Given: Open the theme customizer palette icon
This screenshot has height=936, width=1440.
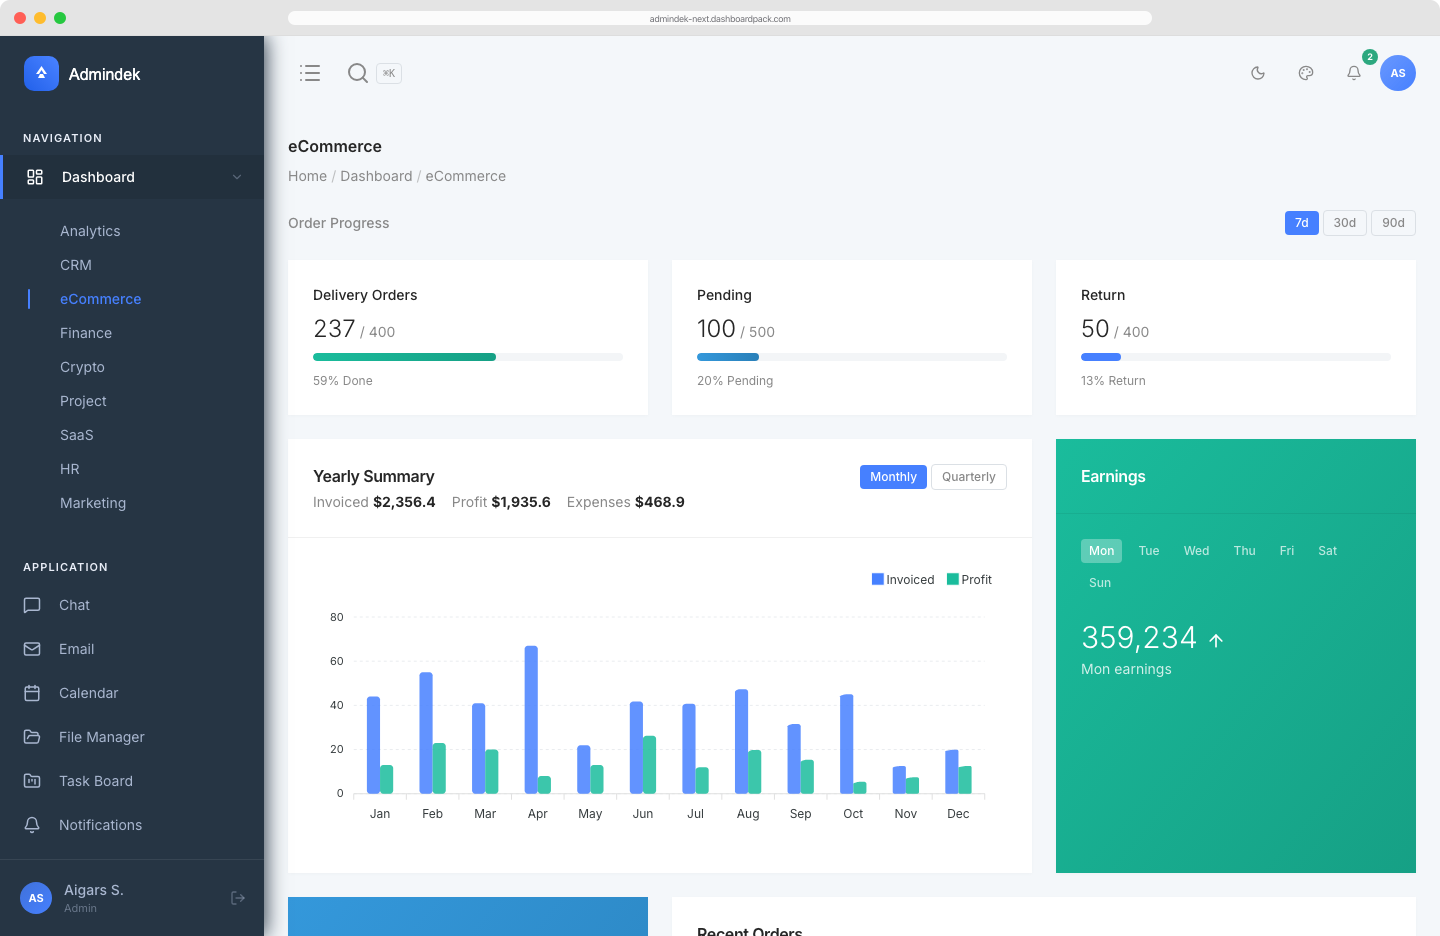Looking at the screenshot, I should pyautogui.click(x=1305, y=73).
